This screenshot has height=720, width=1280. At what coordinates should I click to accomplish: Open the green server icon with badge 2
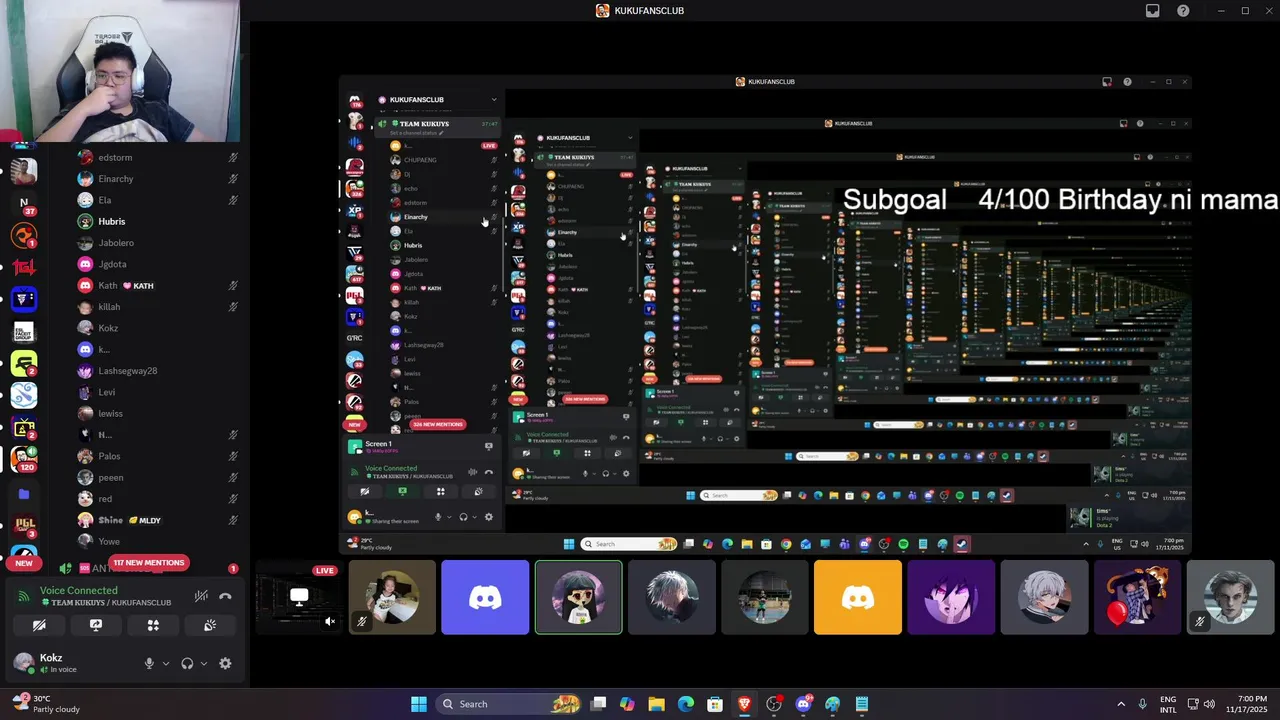(24, 363)
